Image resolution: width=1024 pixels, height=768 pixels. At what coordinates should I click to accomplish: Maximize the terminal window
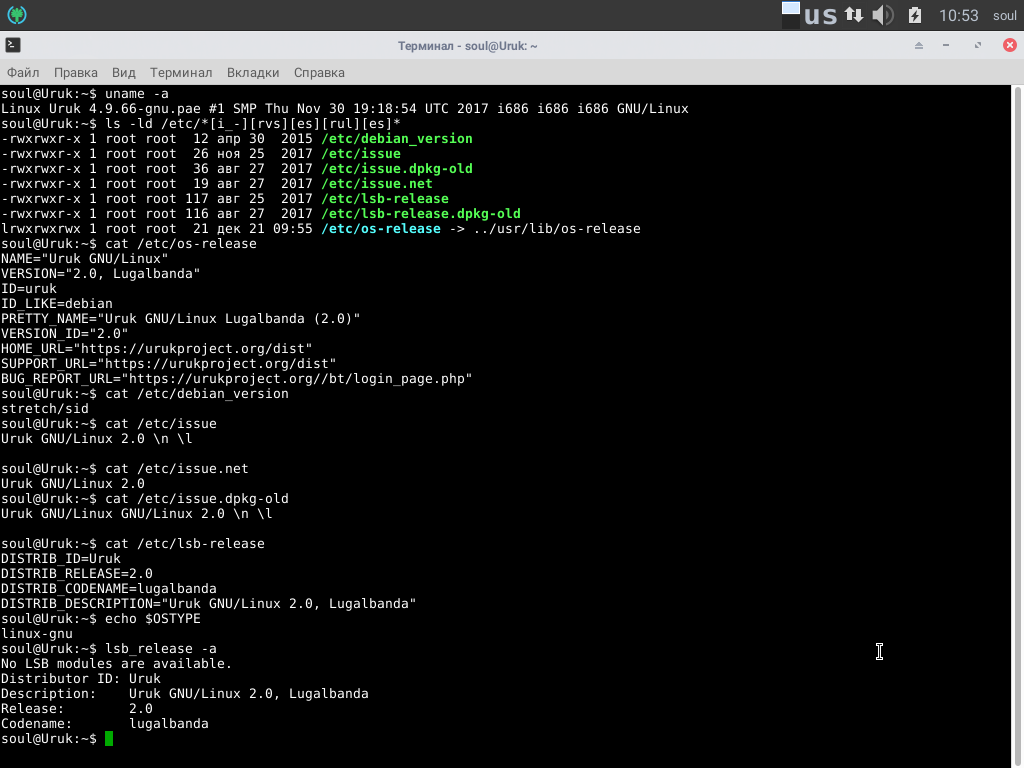pos(978,46)
